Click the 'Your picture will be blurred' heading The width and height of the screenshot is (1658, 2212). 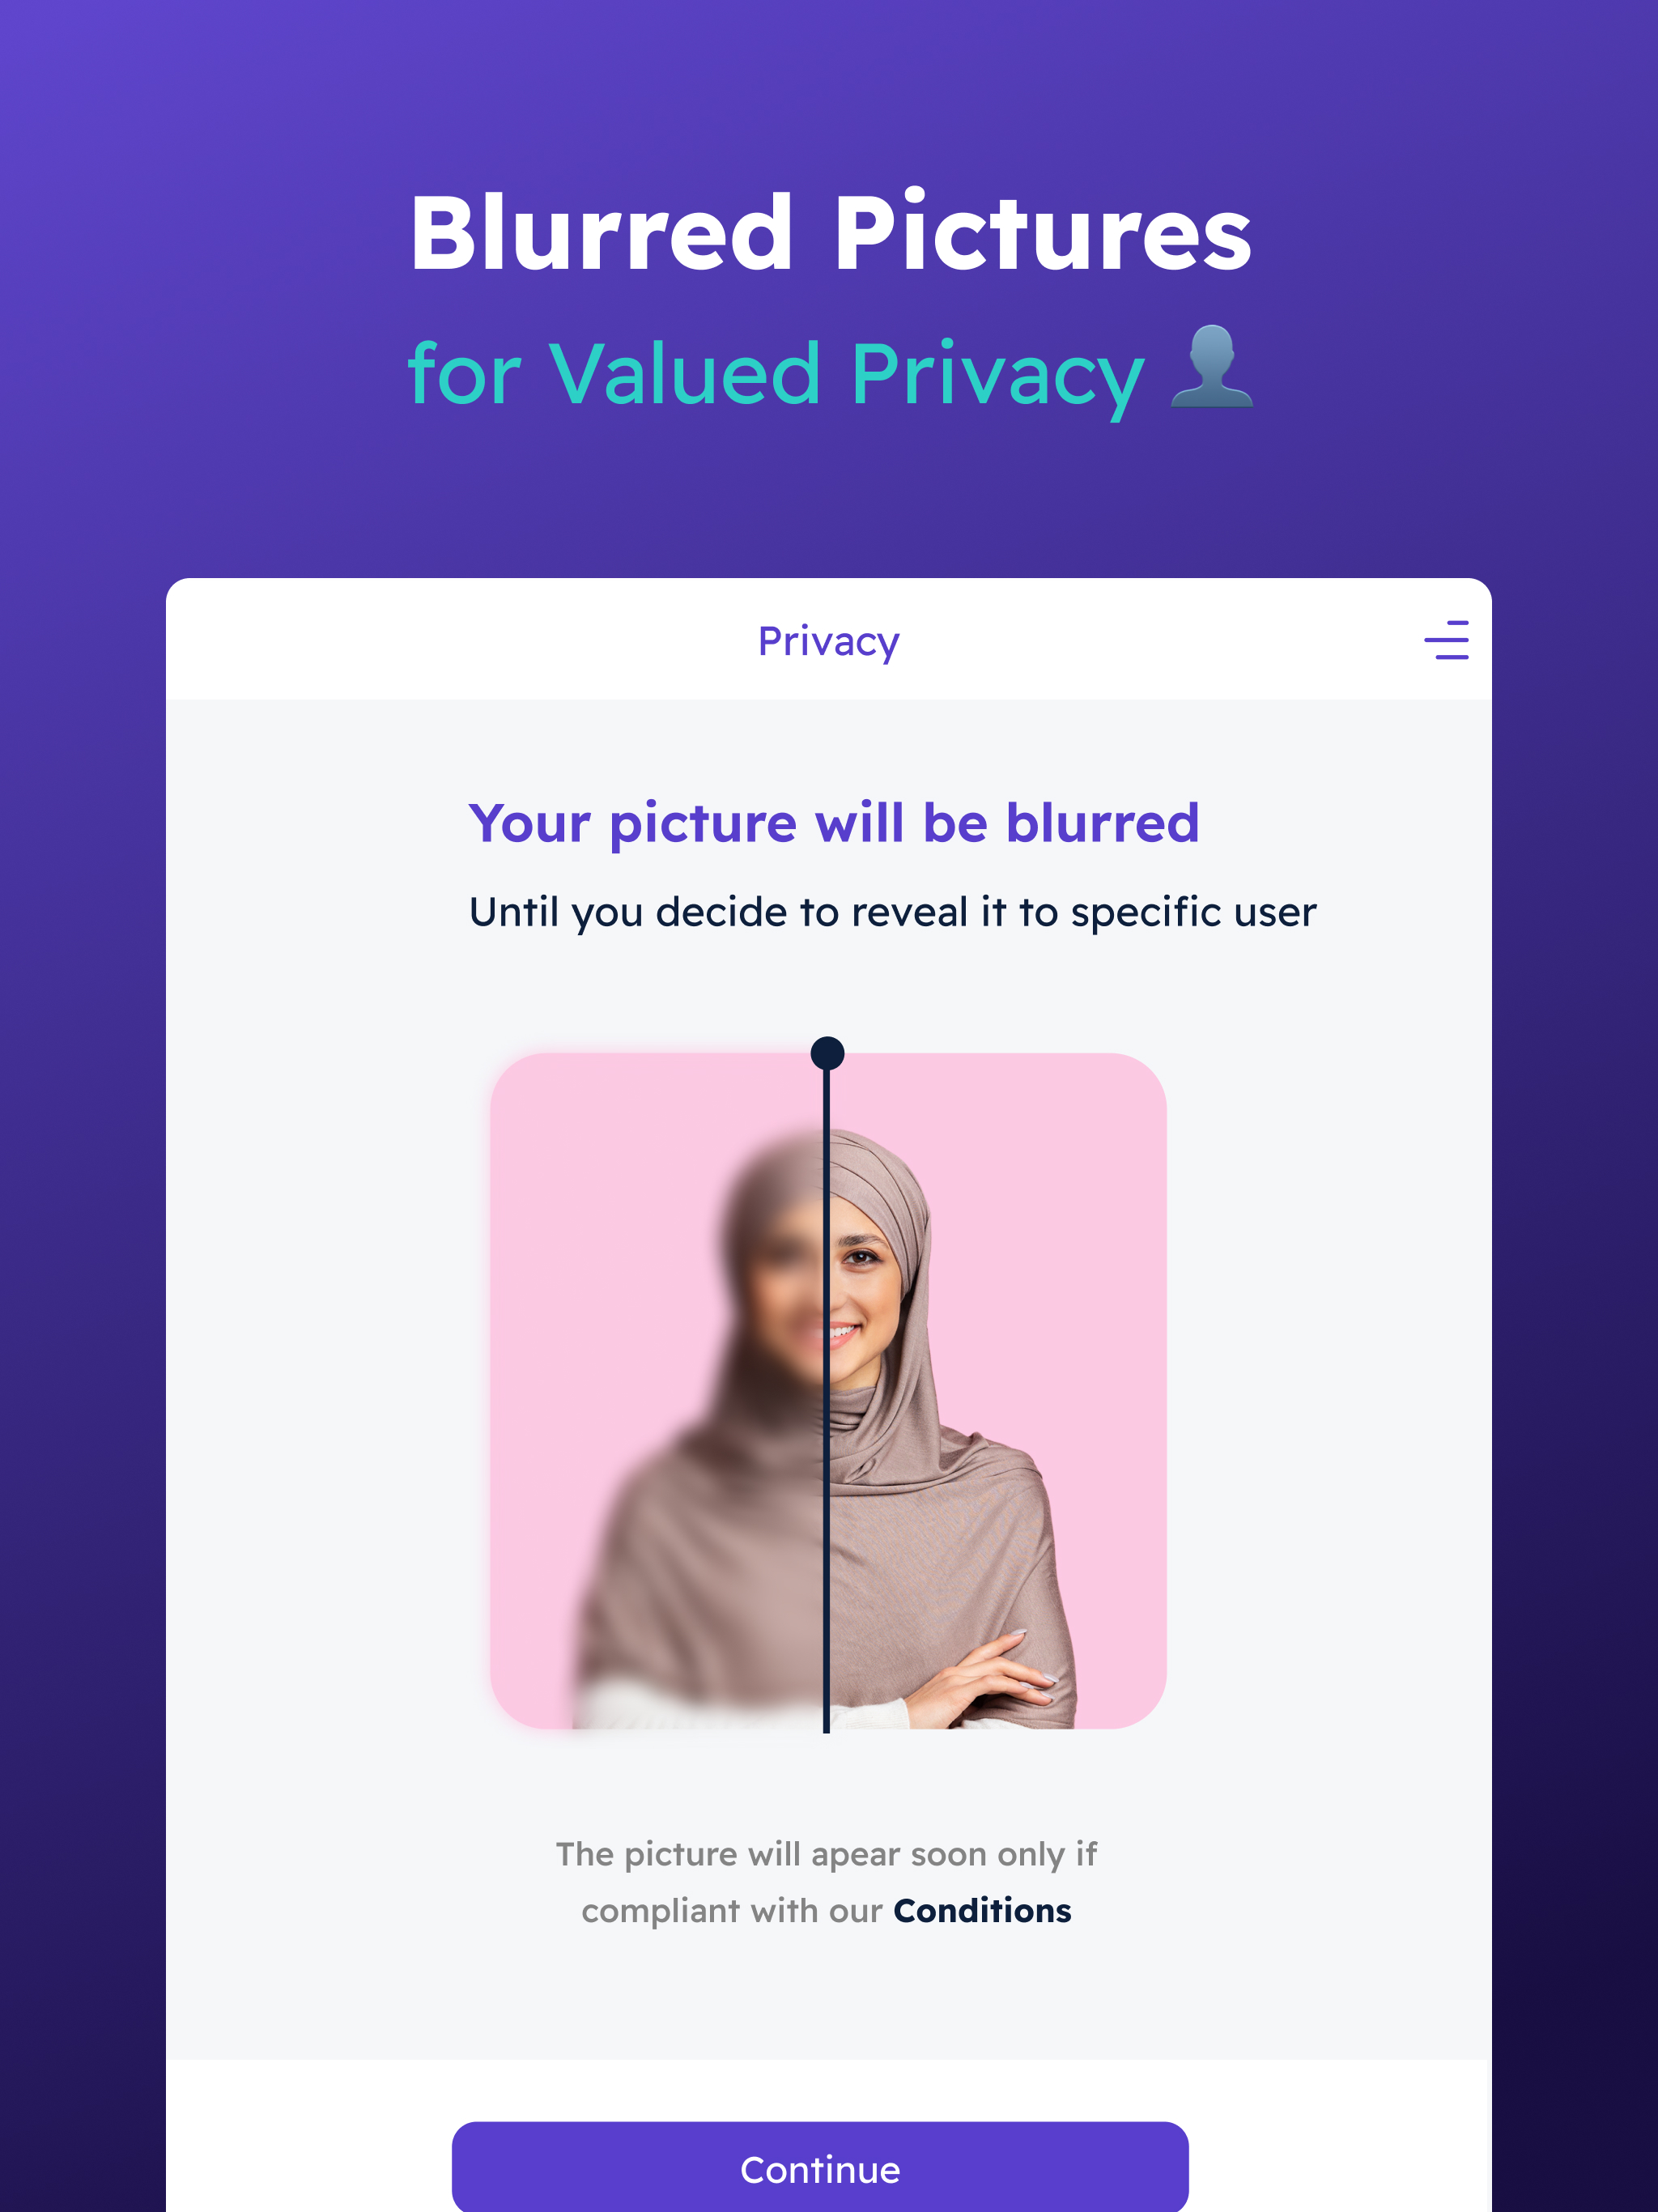833,823
